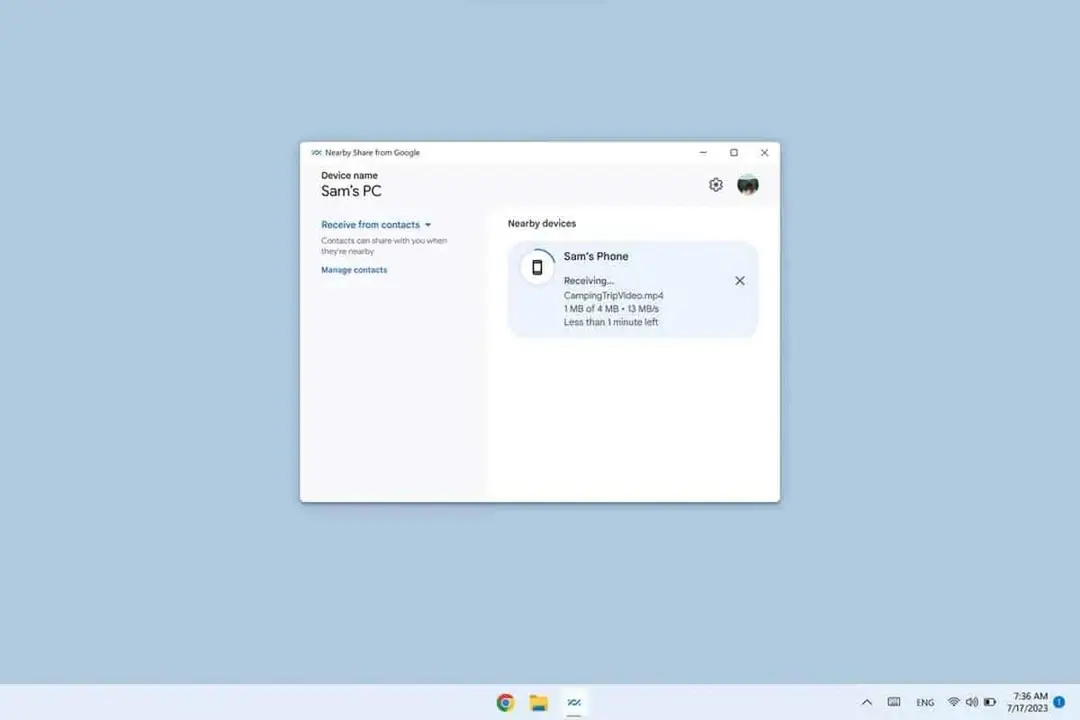This screenshot has height=720, width=1080.
Task: Show hidden system tray icons
Action: click(x=866, y=702)
